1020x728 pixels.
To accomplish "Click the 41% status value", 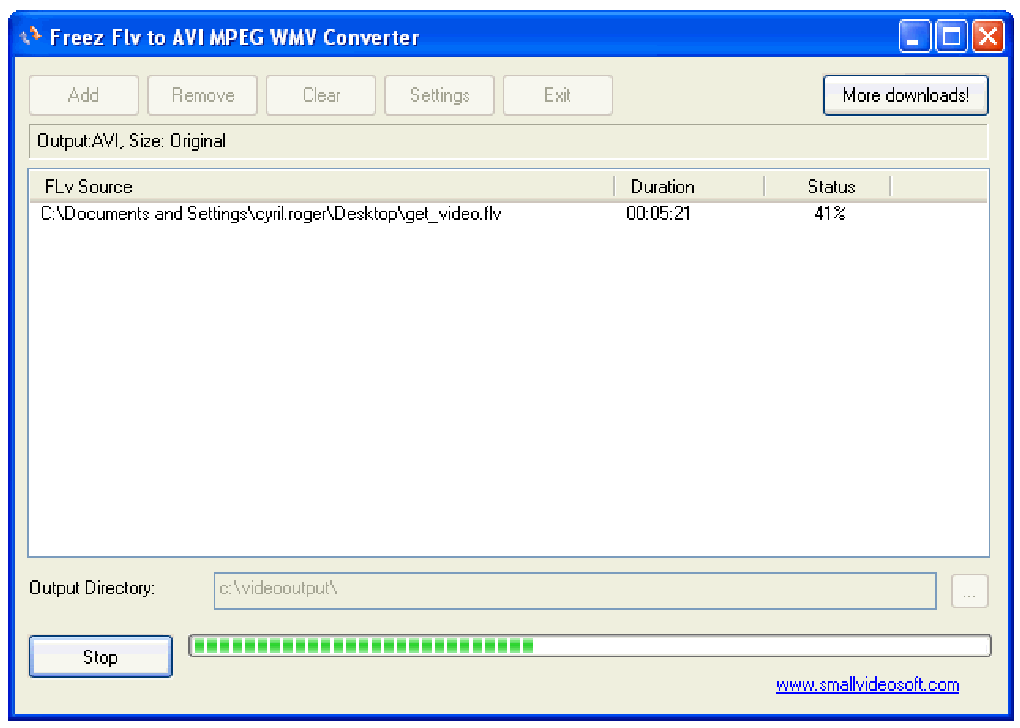I will coord(829,213).
